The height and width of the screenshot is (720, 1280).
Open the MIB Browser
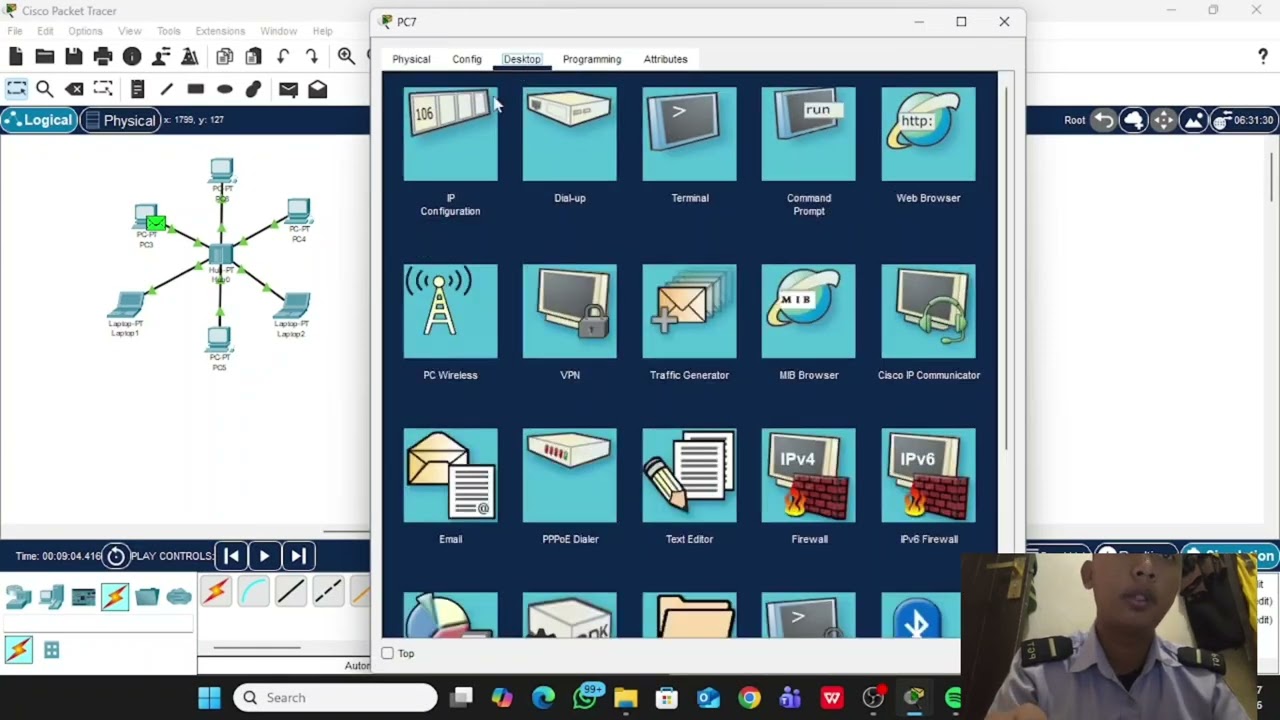coord(808,311)
